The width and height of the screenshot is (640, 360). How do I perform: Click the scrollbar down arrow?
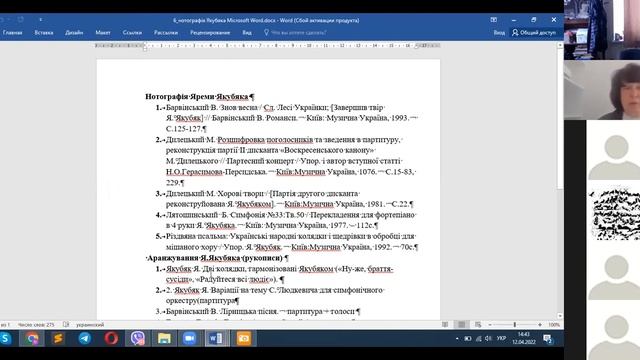(560, 316)
